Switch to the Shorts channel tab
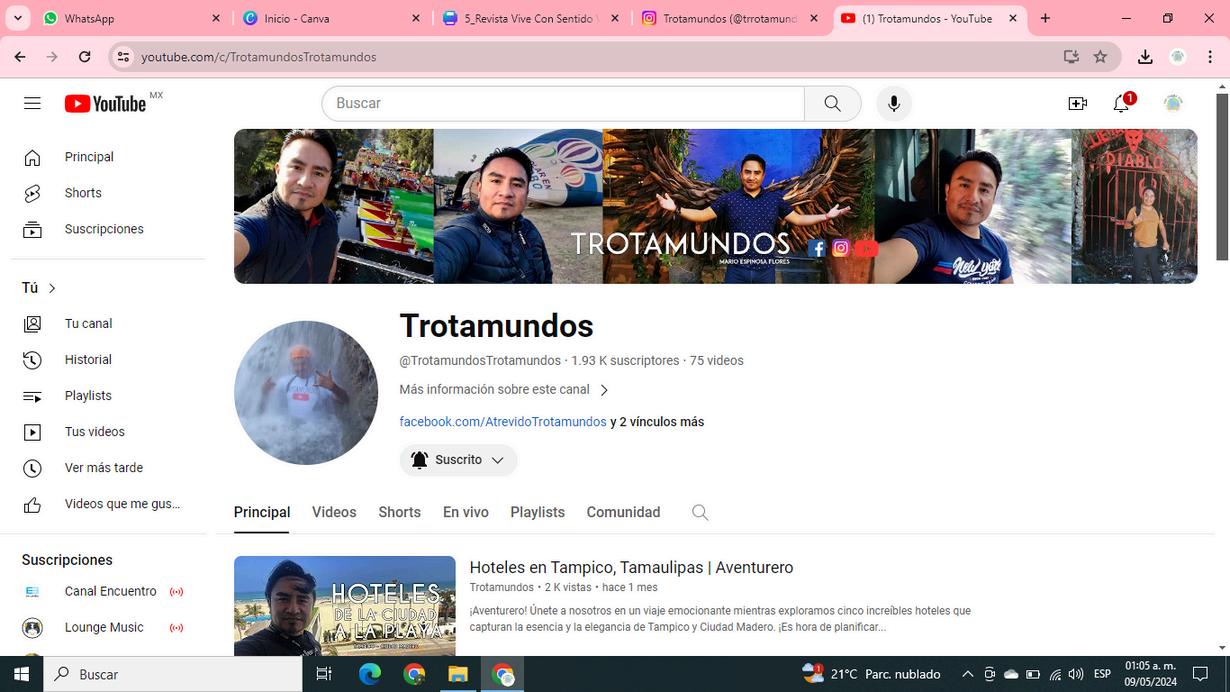Viewport: 1230px width, 692px height. coord(399,512)
